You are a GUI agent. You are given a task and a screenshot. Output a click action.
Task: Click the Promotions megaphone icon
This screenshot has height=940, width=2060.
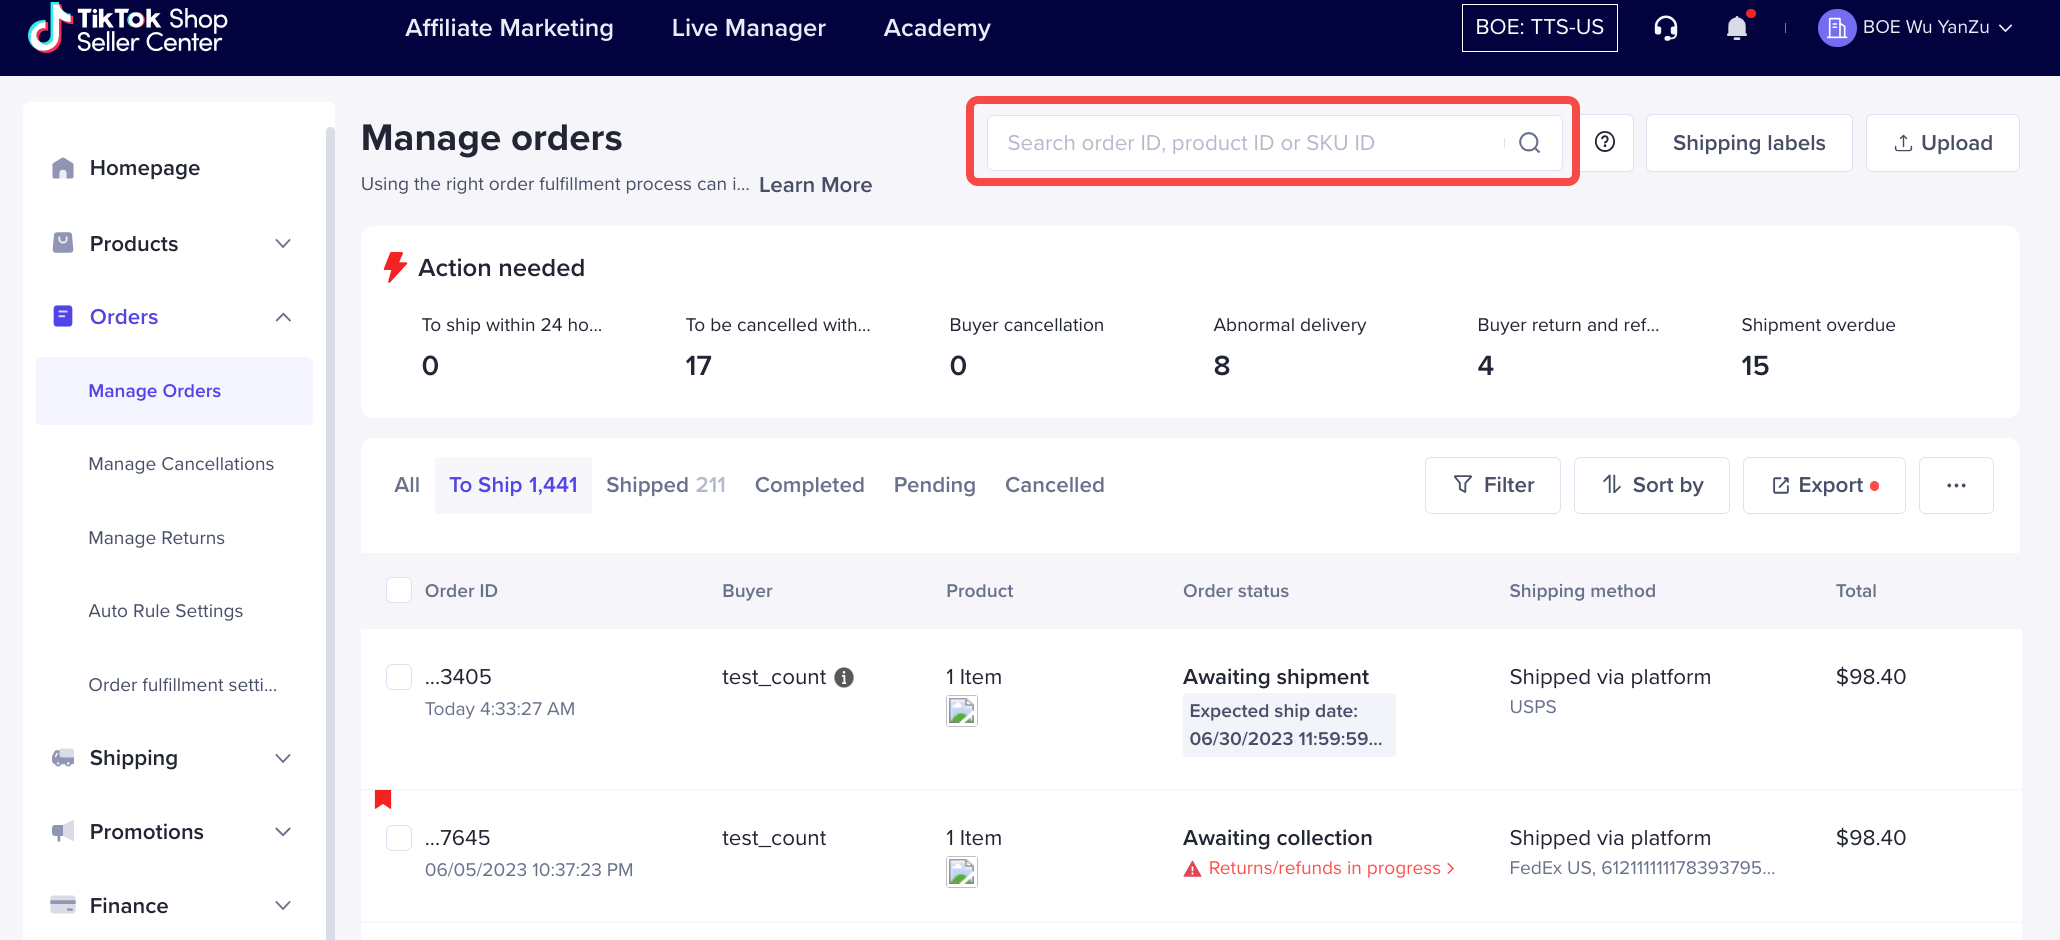63,831
